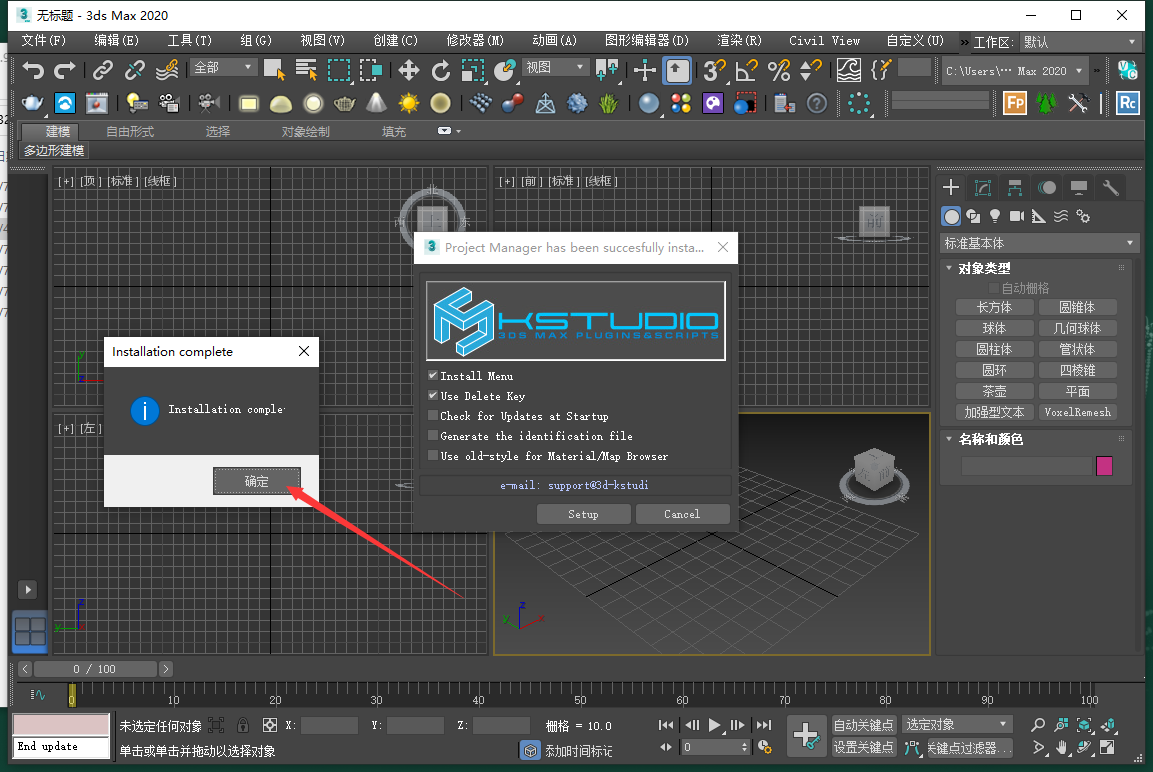Switch to the 对象绘制 ribbon tab
This screenshot has width=1153, height=772.
(x=306, y=132)
